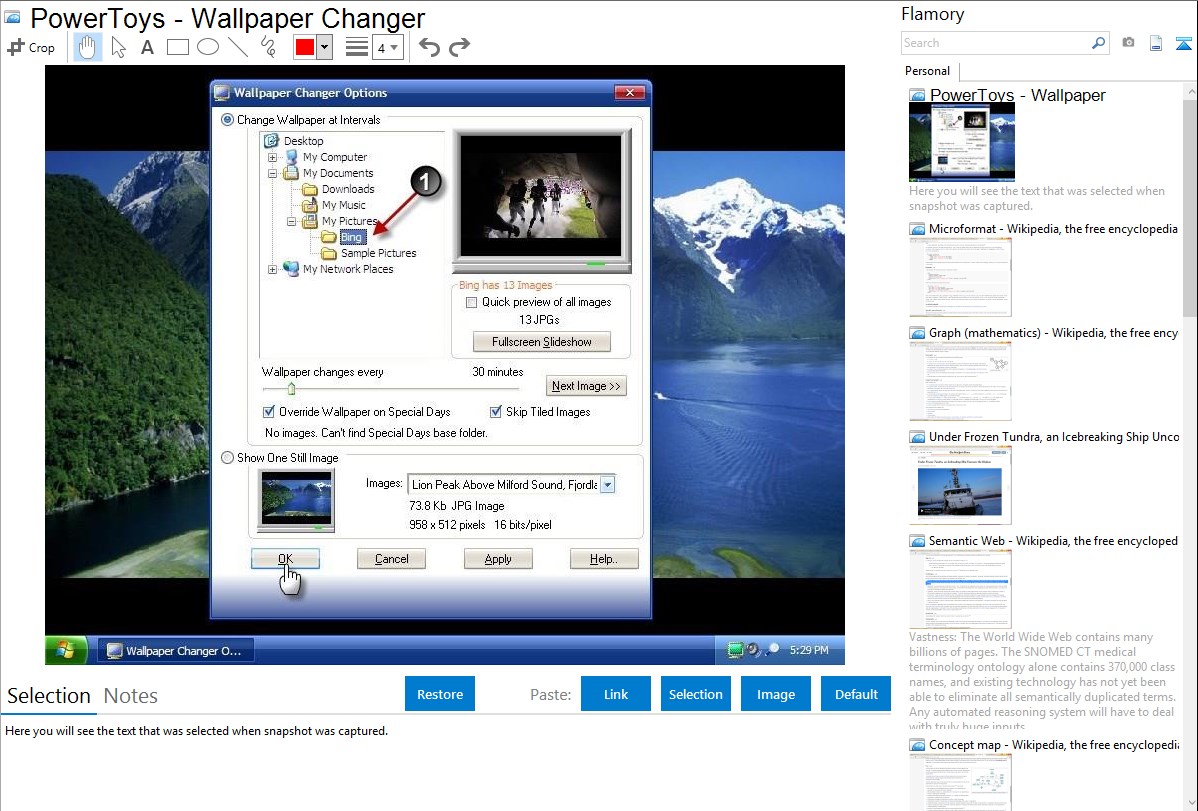Switch to the Notes tab

[131, 696]
